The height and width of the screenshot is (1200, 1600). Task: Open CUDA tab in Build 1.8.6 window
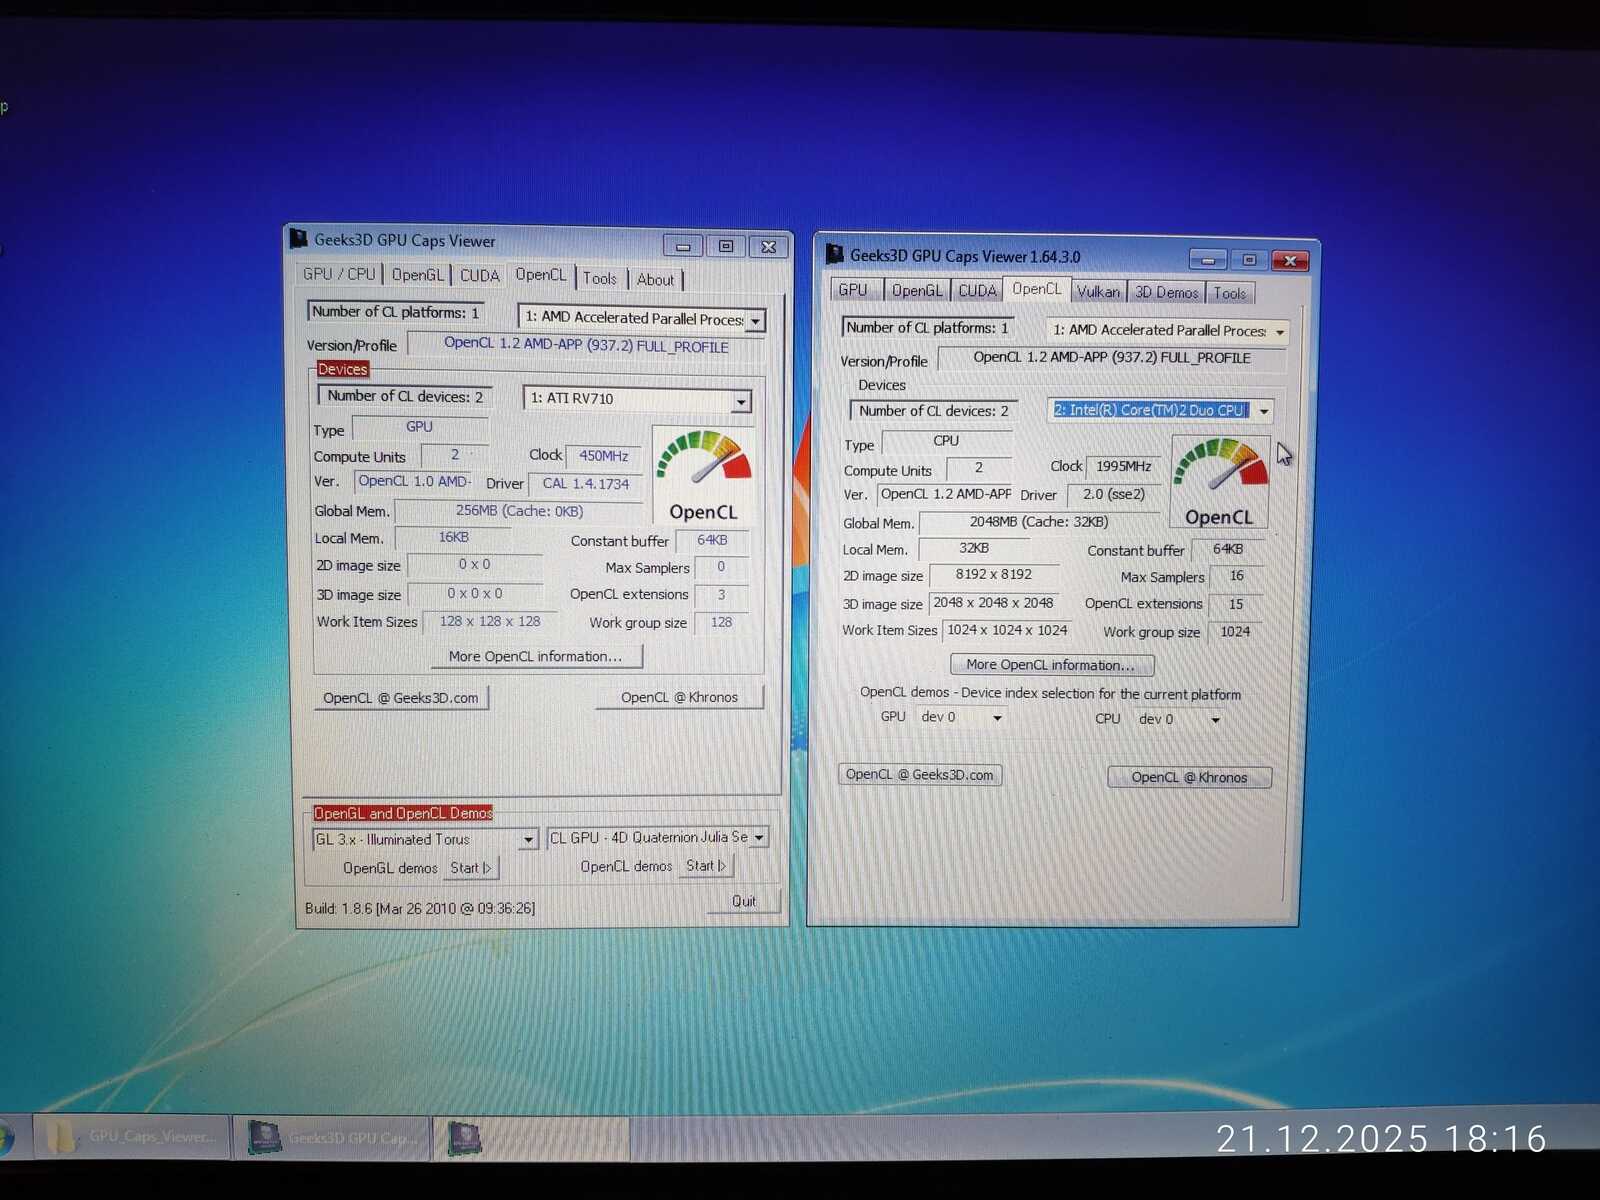coord(479,276)
